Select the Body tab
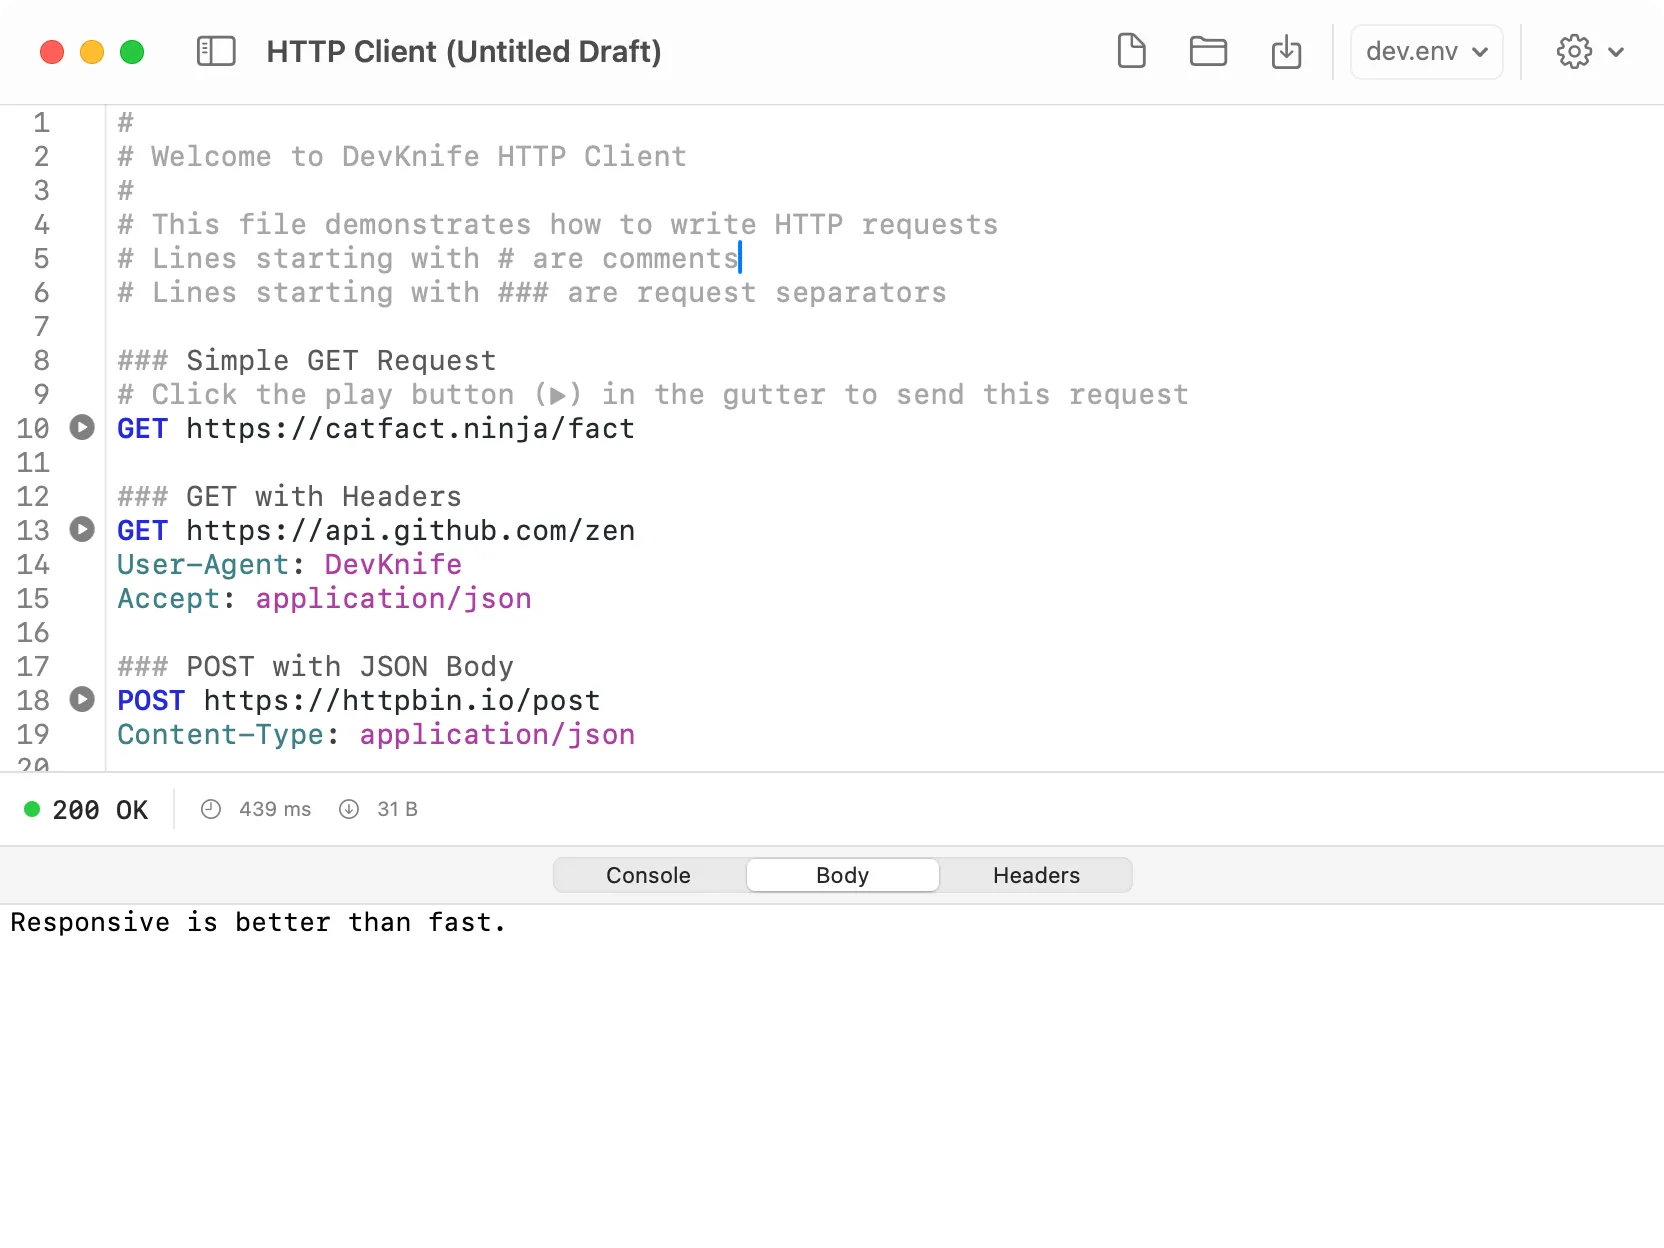 [842, 874]
